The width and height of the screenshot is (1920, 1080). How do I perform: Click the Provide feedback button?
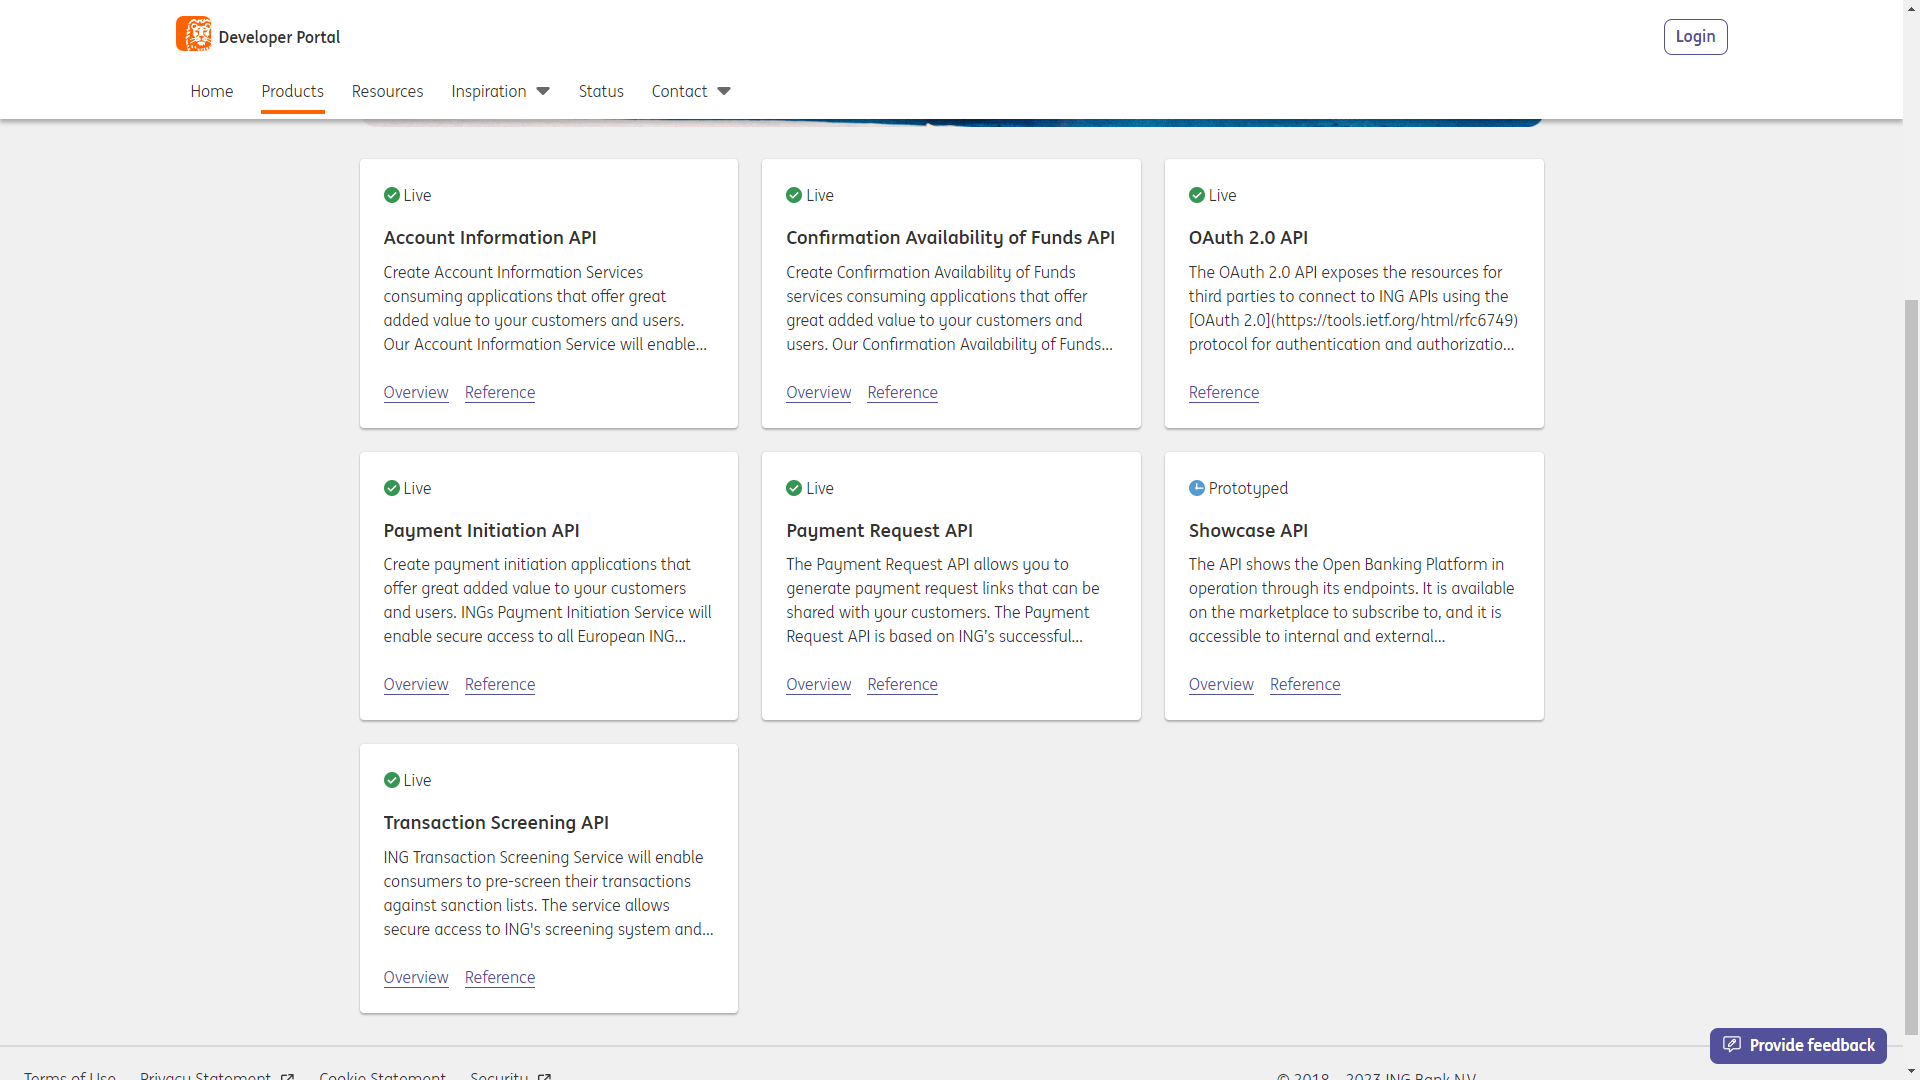point(1798,1045)
